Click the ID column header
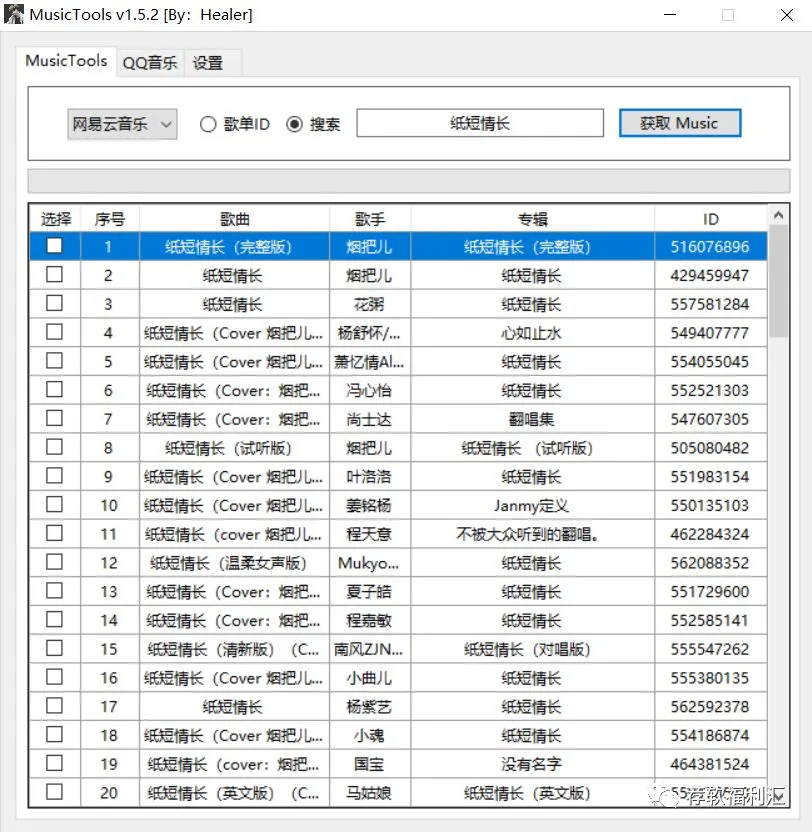 pos(711,219)
